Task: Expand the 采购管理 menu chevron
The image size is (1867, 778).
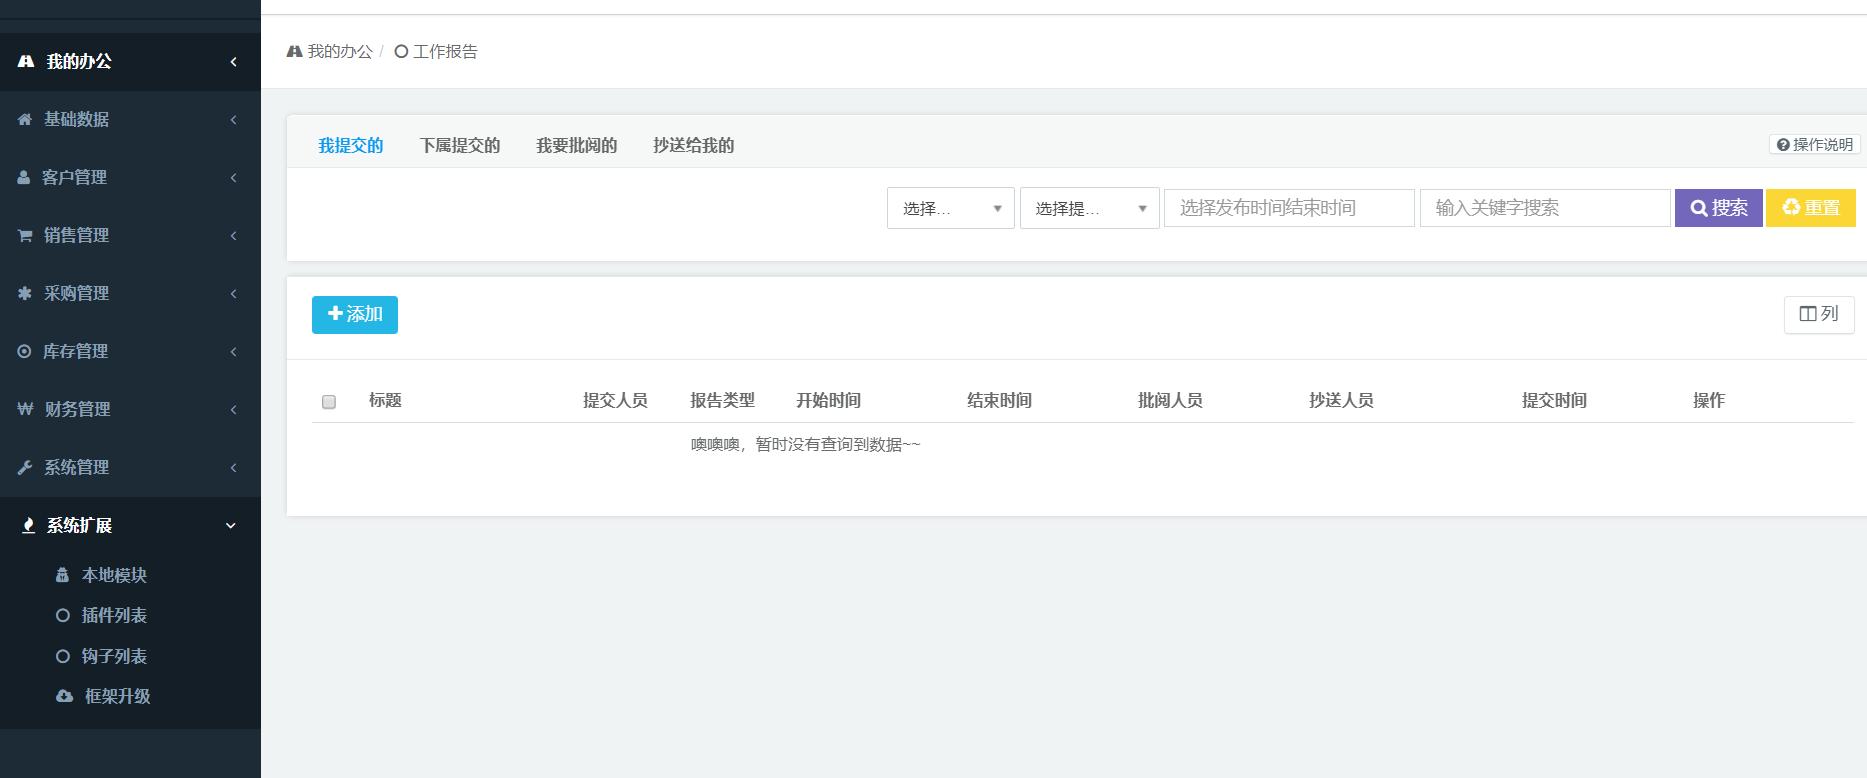Action: pyautogui.click(x=233, y=294)
